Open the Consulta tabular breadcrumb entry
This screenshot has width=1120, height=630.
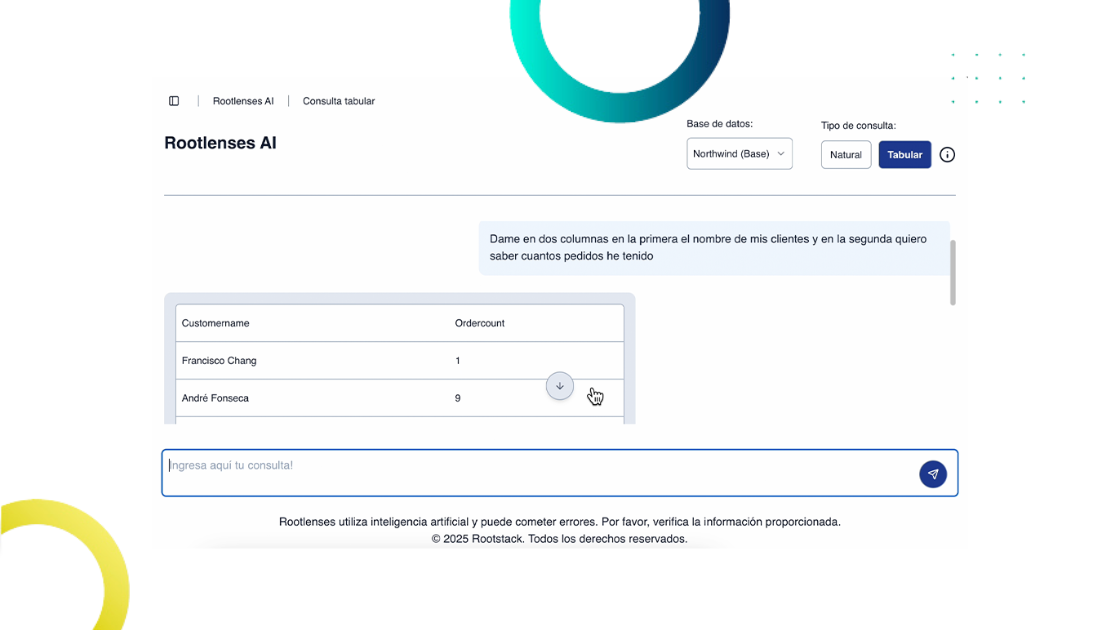tap(338, 100)
